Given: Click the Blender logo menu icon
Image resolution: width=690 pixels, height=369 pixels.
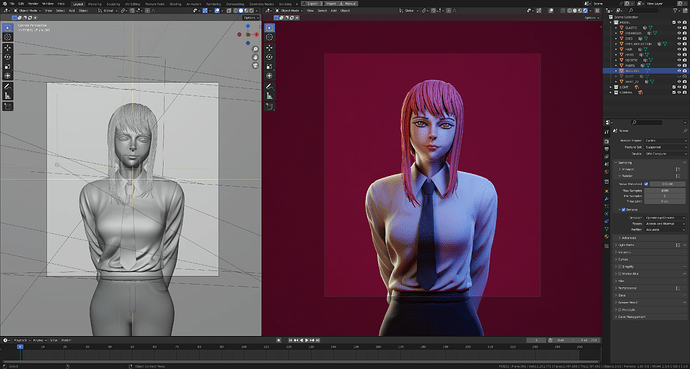Looking at the screenshot, I should pos(5,4).
